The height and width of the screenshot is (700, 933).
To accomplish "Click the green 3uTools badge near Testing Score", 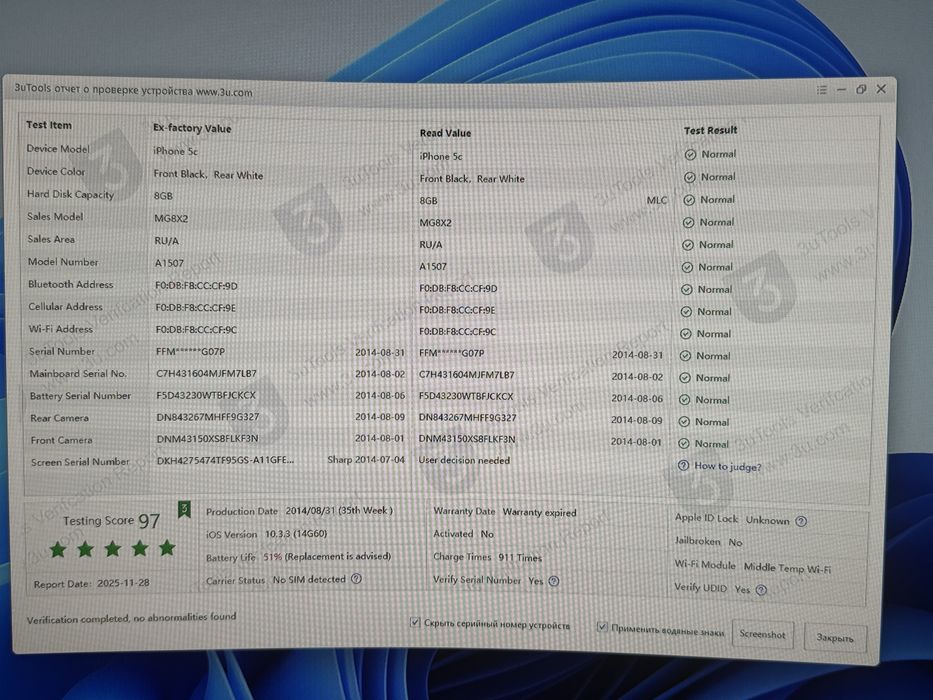I will (x=184, y=510).
